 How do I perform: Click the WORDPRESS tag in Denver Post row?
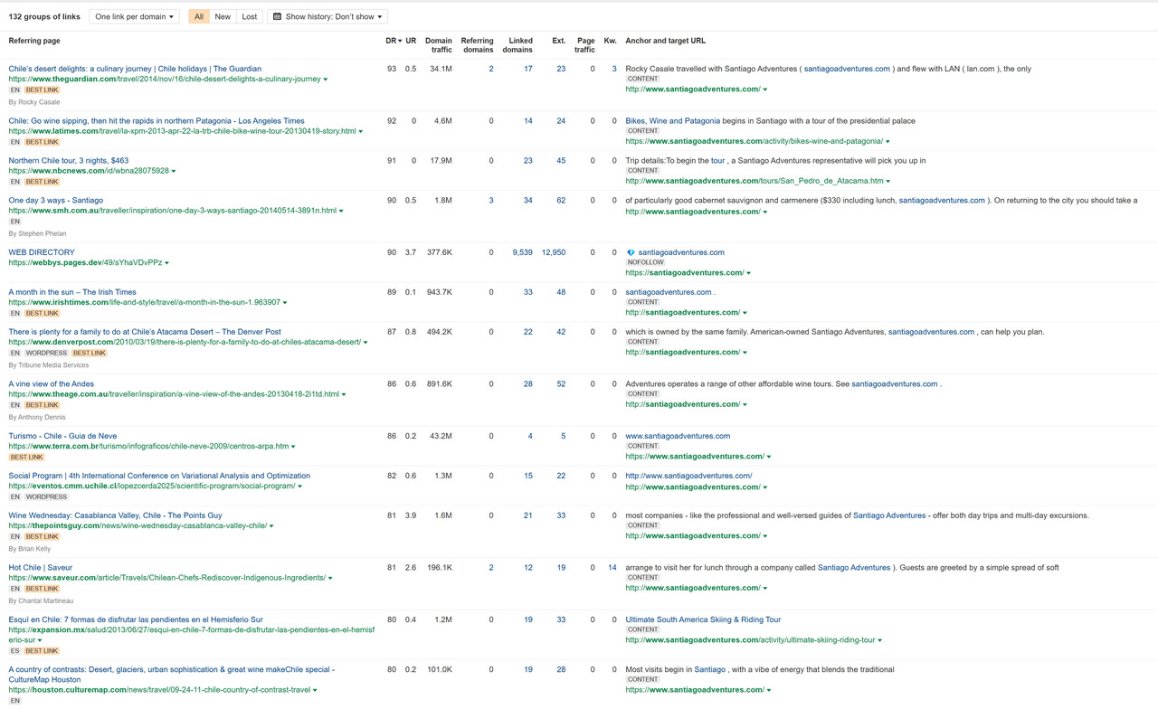46,353
